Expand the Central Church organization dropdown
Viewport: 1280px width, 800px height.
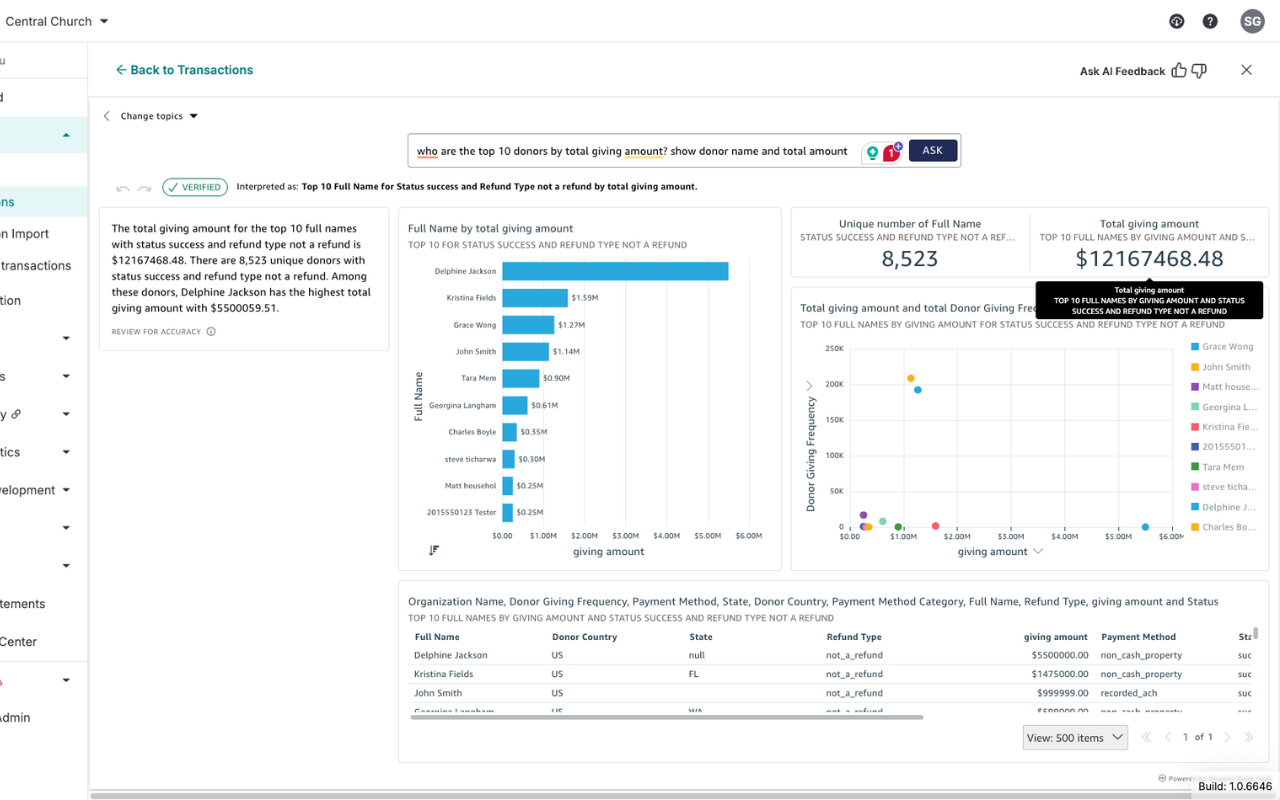click(x=58, y=21)
